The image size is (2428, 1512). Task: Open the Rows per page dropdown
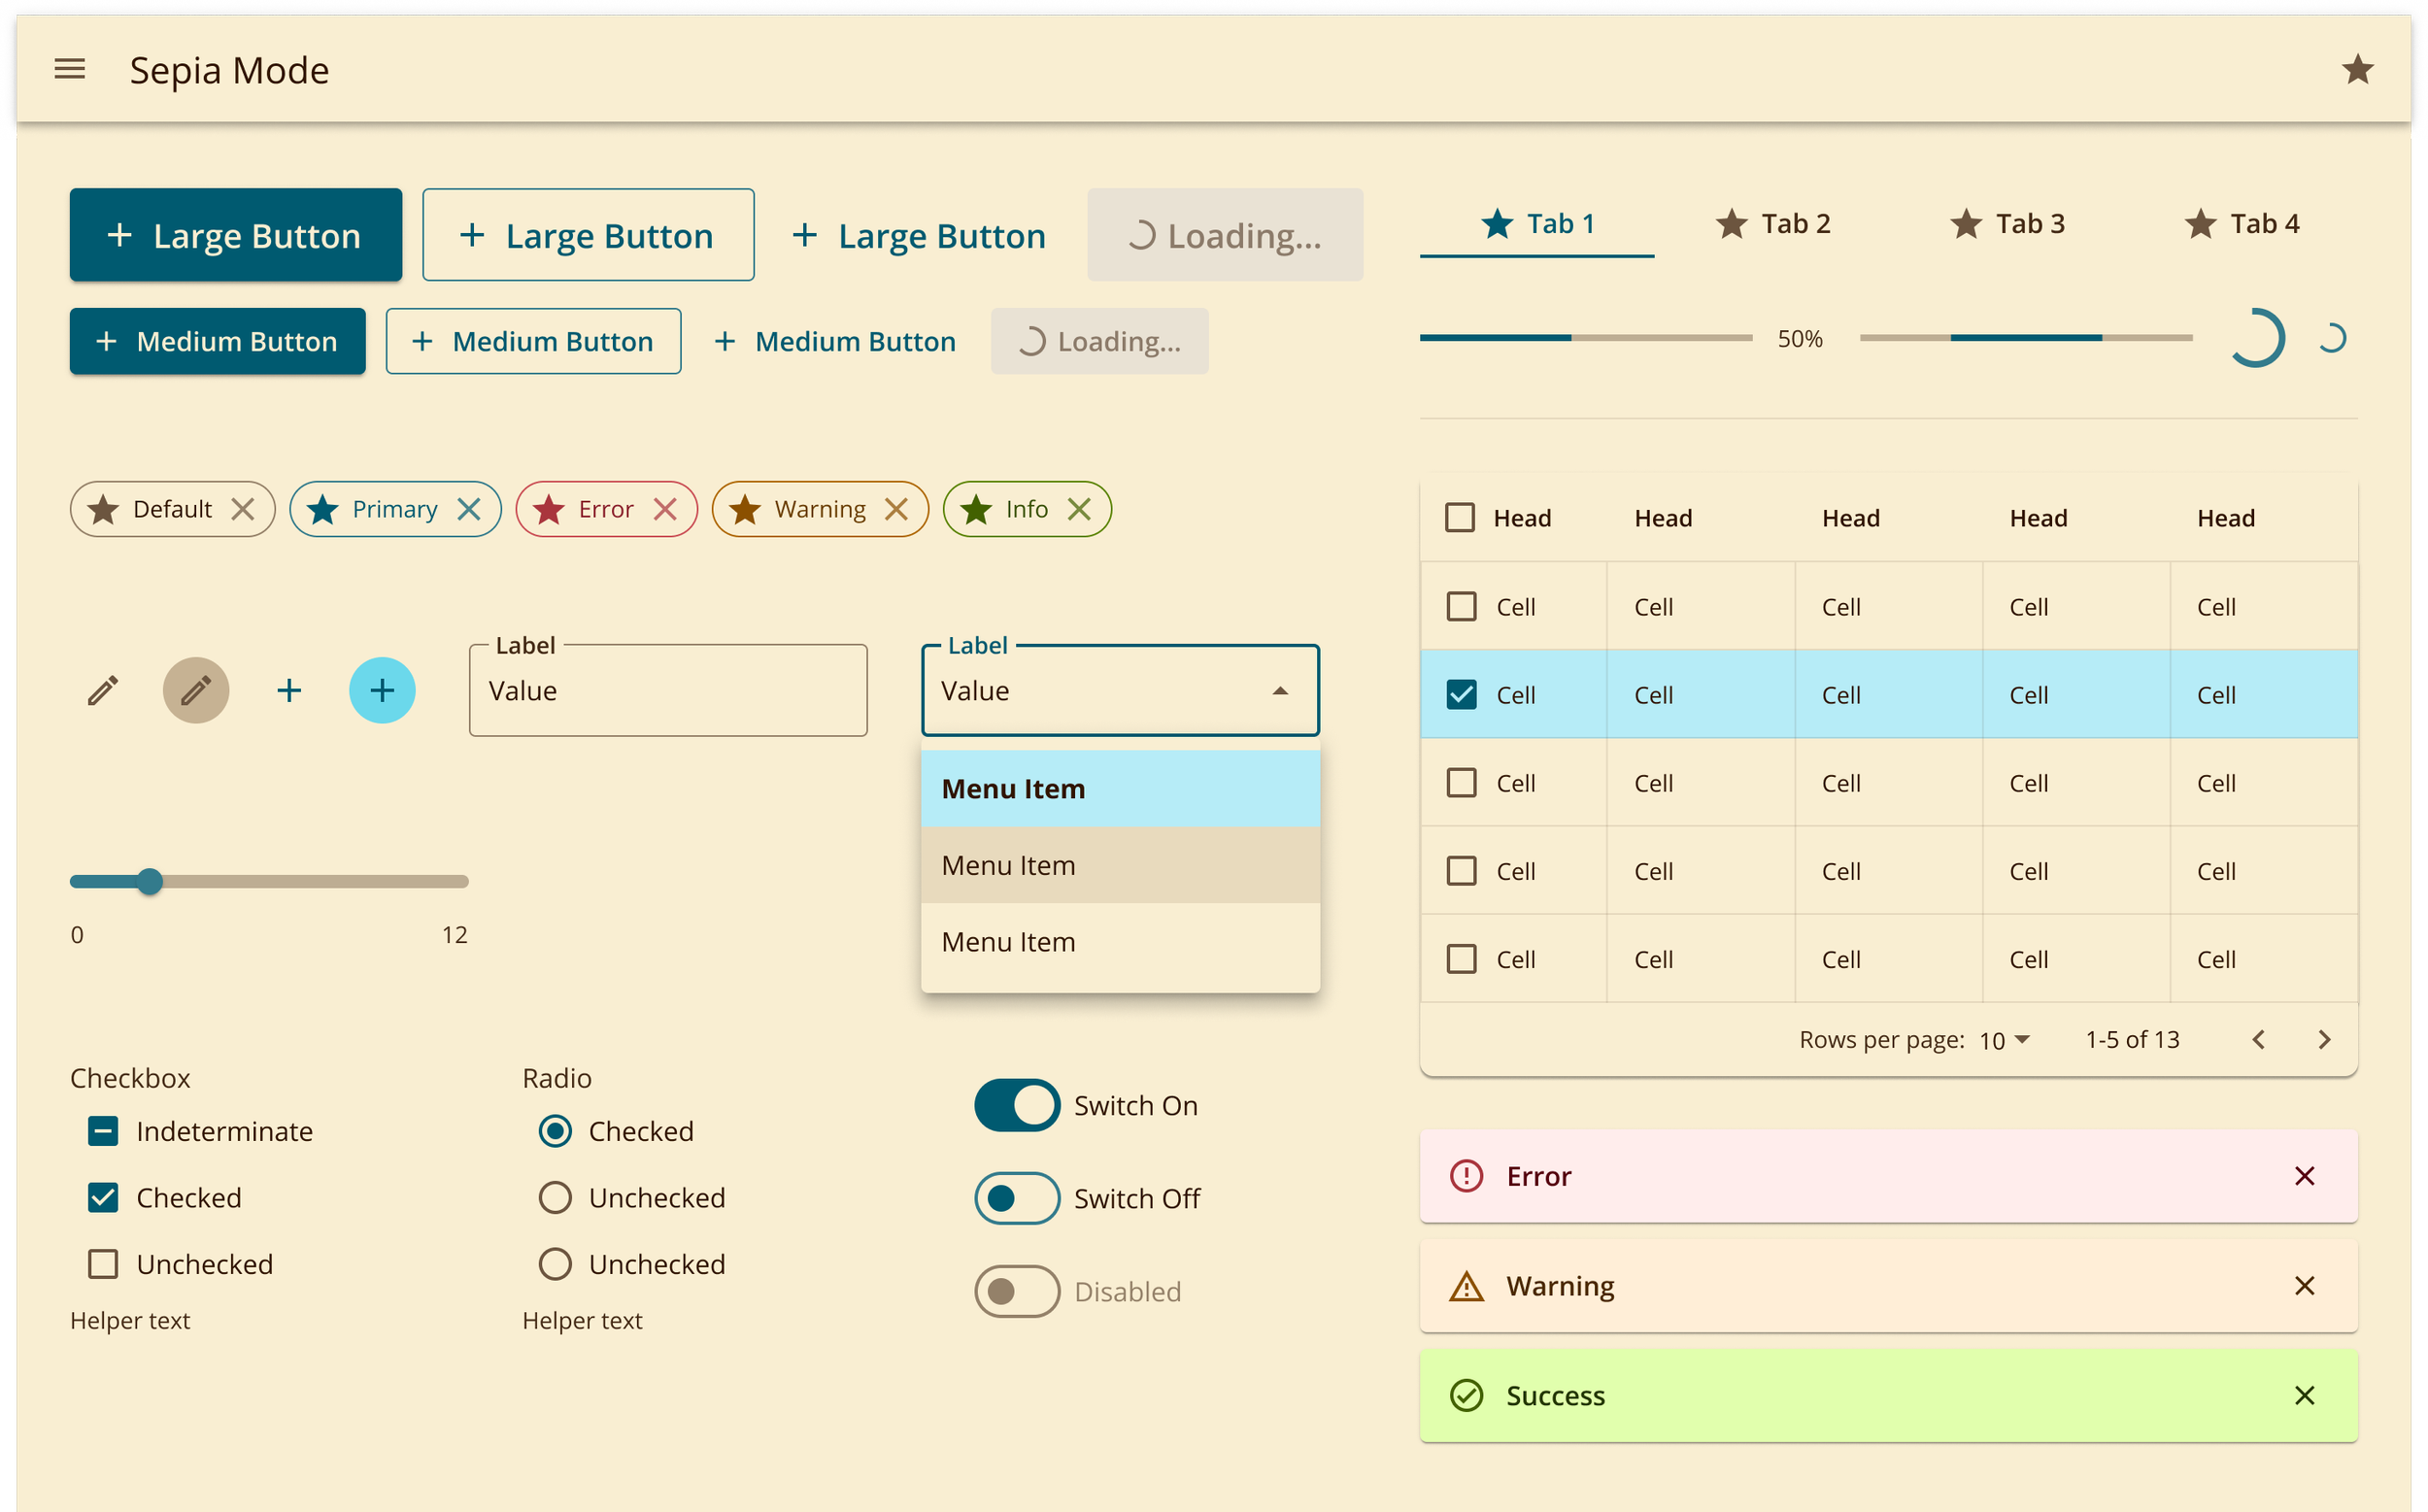pyautogui.click(x=2005, y=1040)
